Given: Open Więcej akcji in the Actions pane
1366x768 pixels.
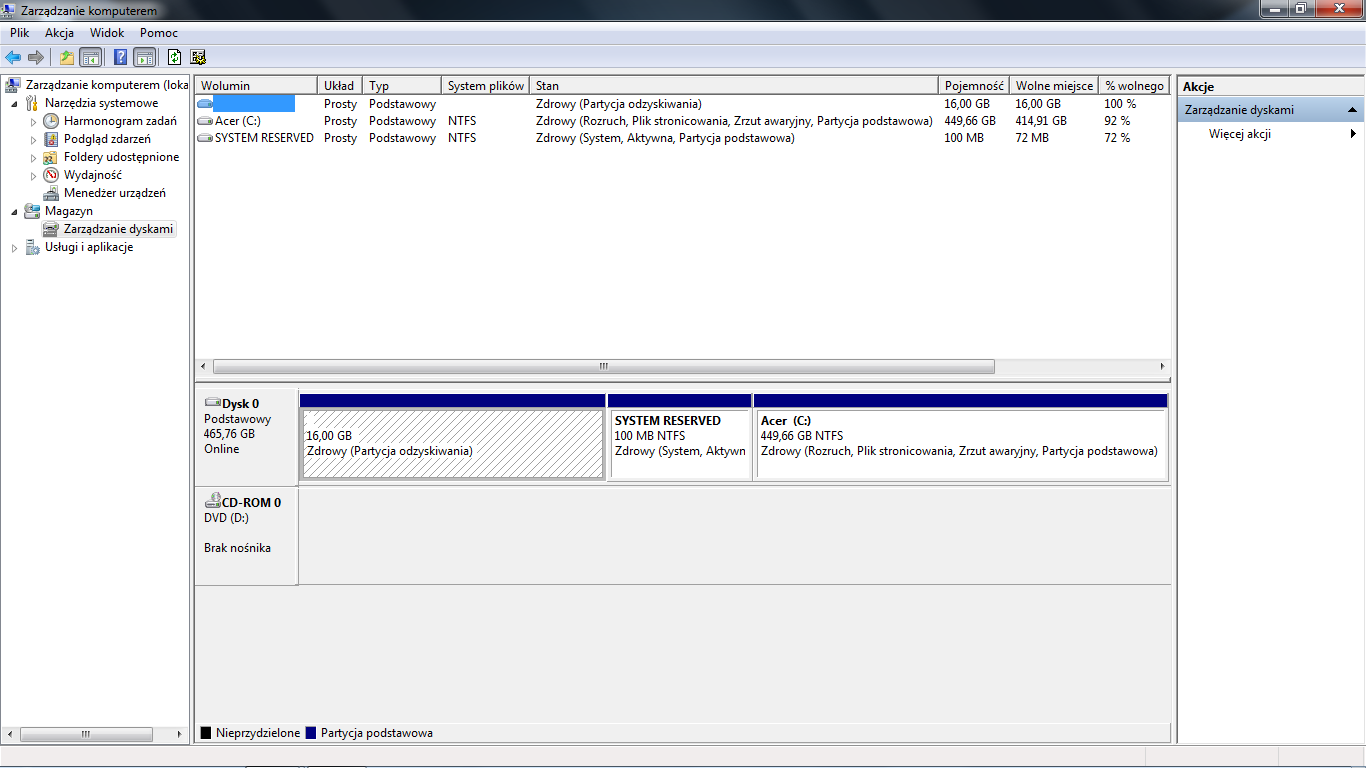Looking at the screenshot, I should (x=1239, y=134).
